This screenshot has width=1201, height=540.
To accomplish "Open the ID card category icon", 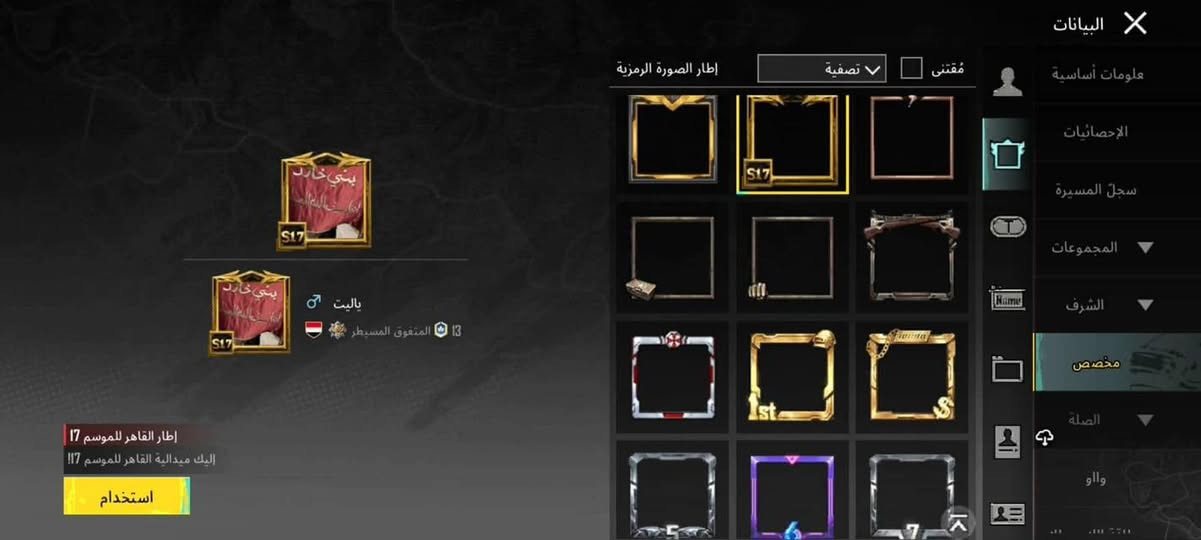I will pos(1007,514).
